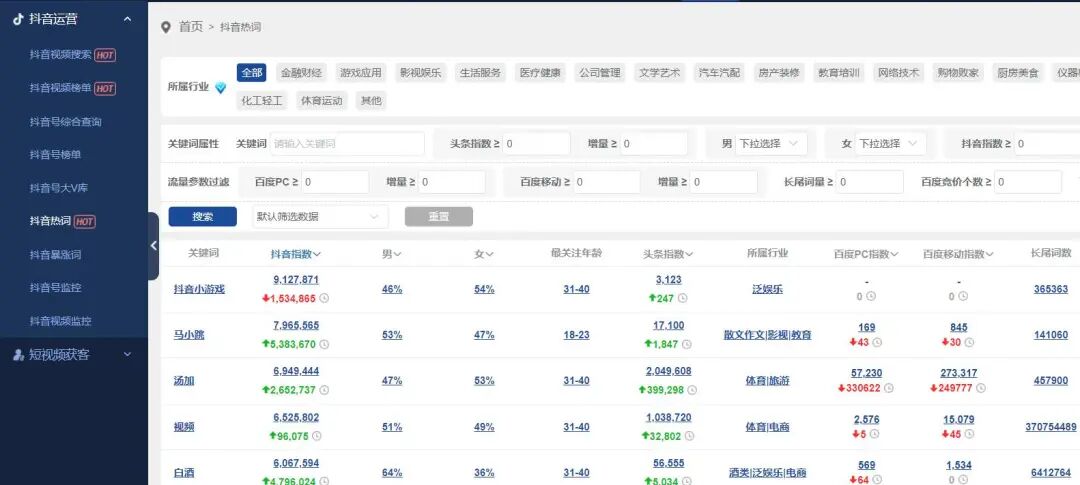The width and height of the screenshot is (1080, 485).
Task: Open the 默认筛选数据 dropdown
Action: click(320, 216)
